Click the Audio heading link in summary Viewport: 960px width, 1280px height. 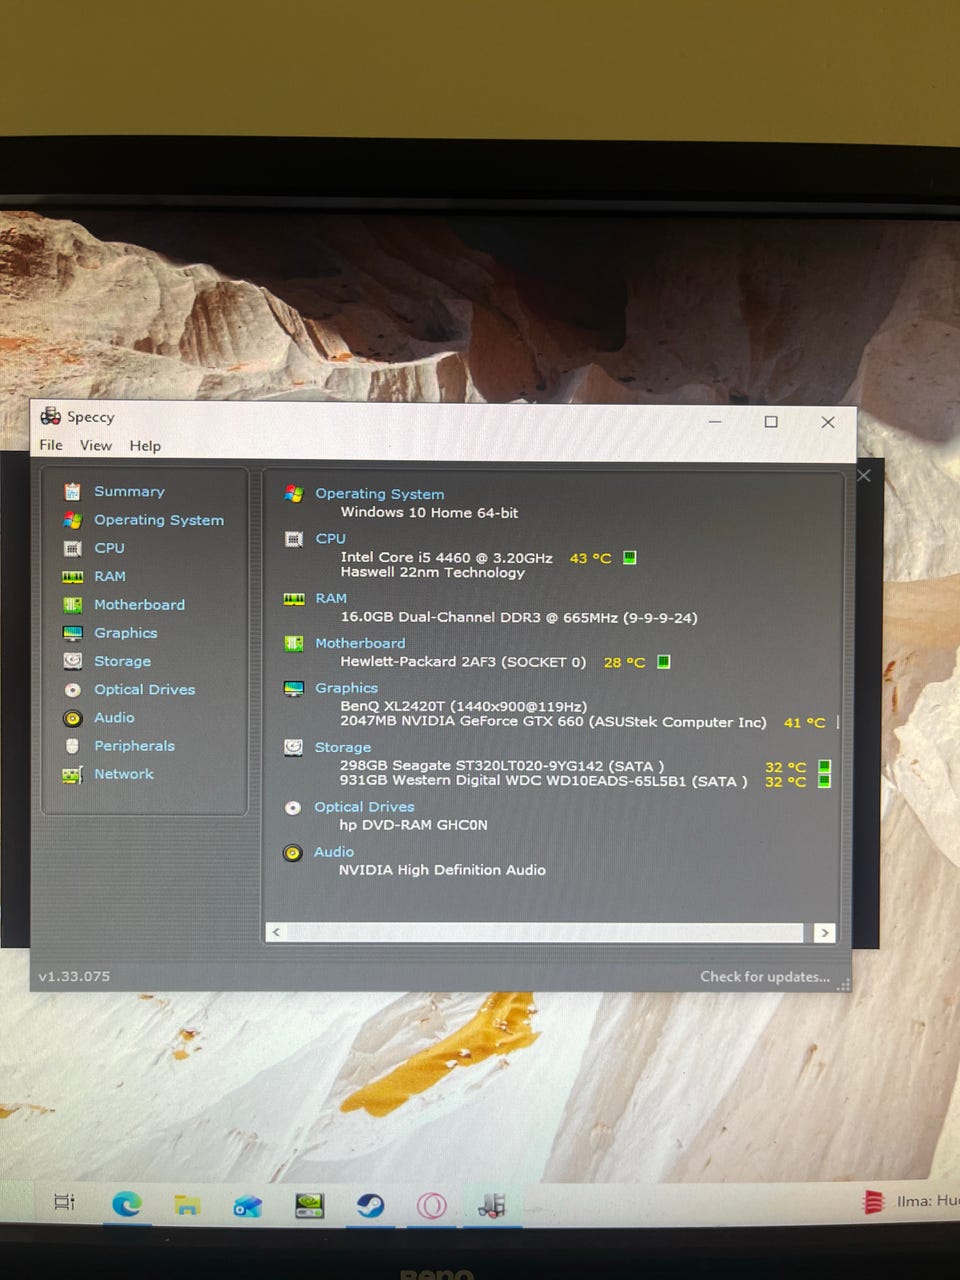click(x=334, y=852)
